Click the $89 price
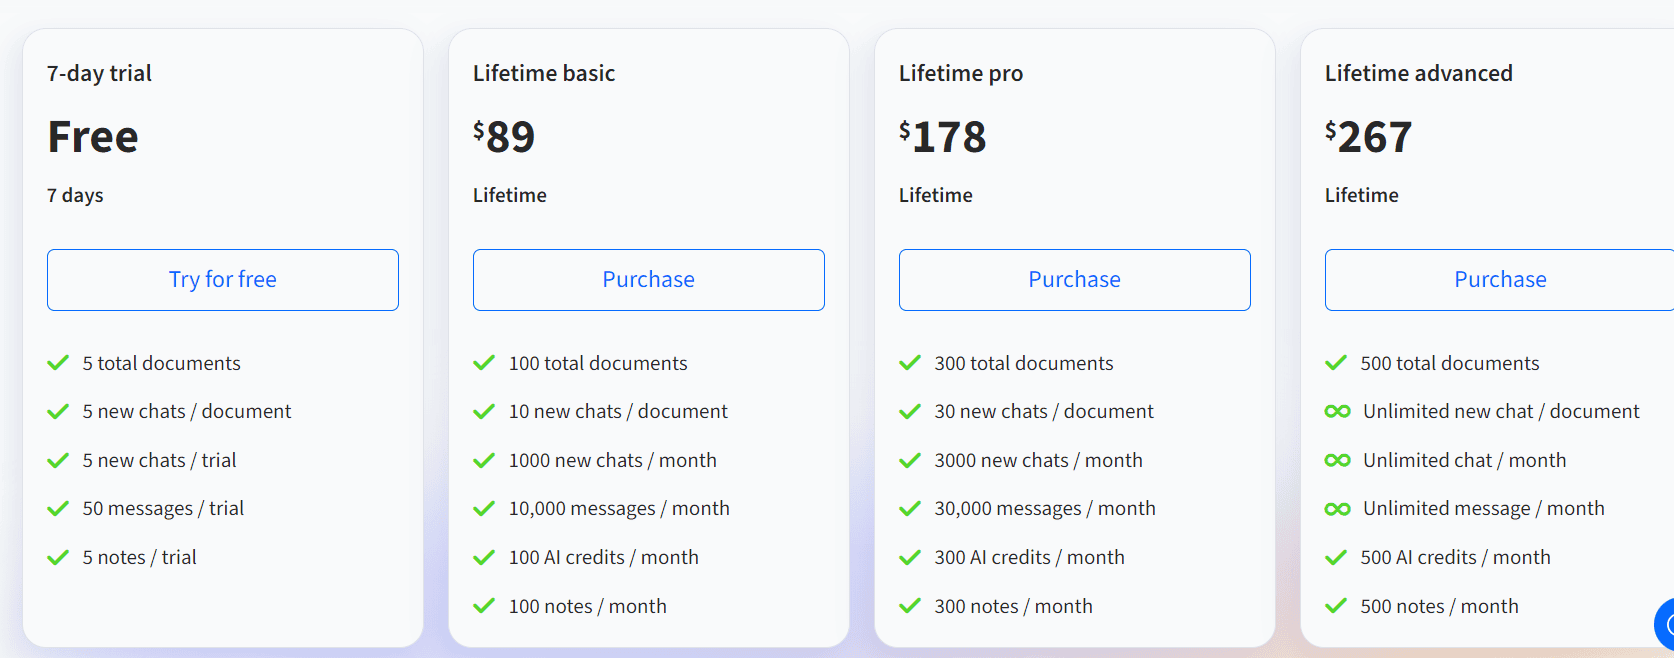This screenshot has height=658, width=1674. pos(504,136)
